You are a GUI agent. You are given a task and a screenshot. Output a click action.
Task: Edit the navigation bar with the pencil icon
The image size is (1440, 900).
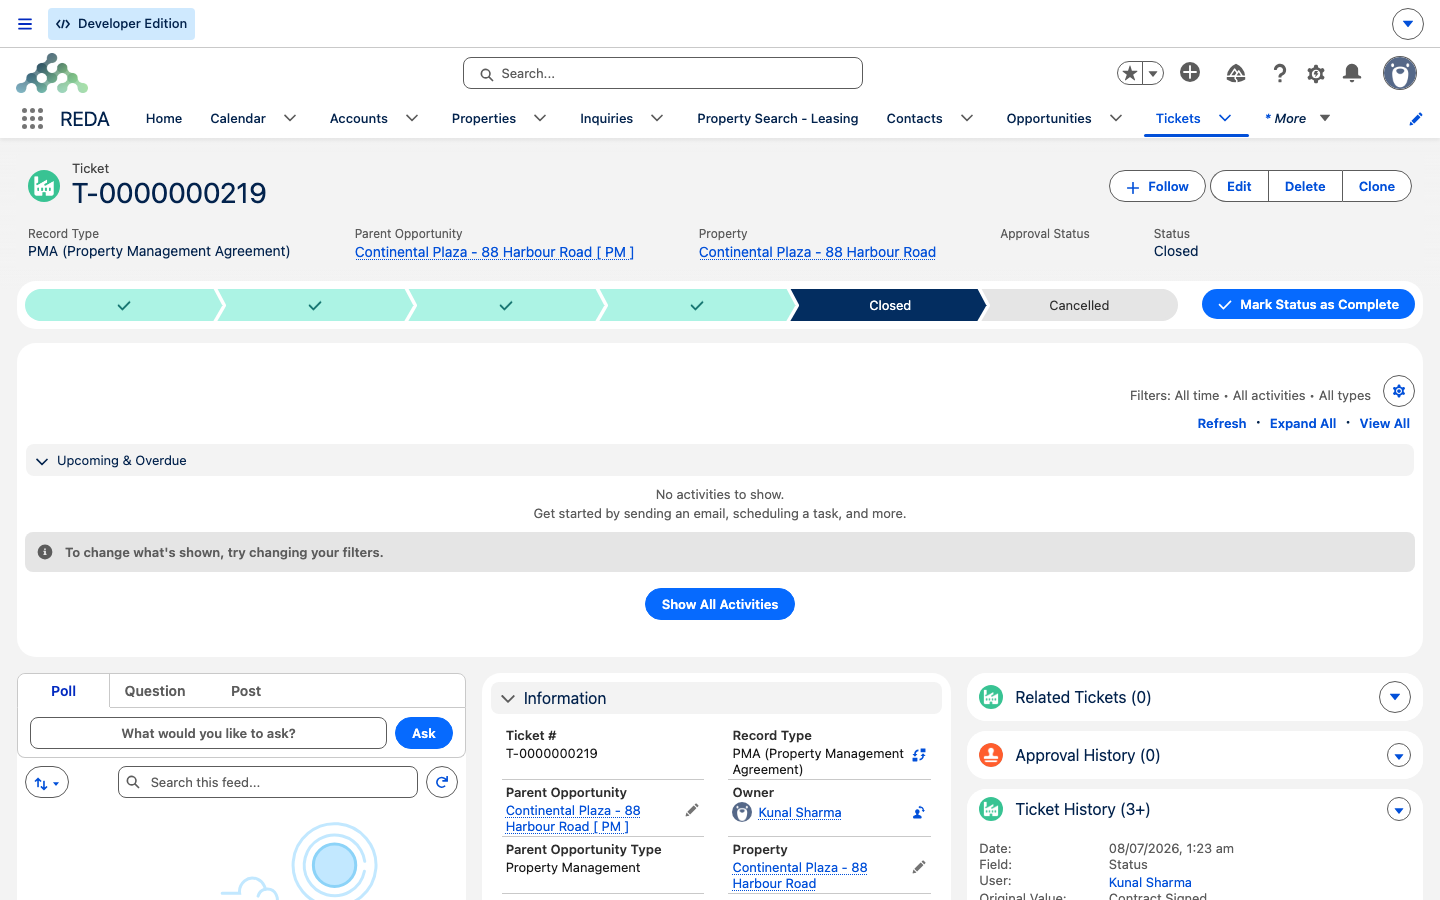point(1416,119)
